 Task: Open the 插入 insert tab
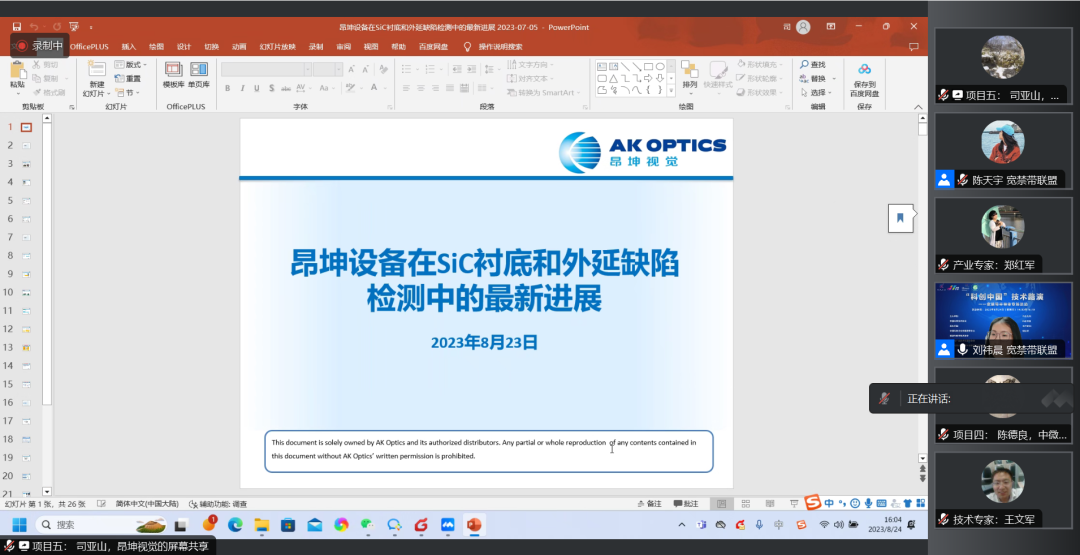pos(129,47)
